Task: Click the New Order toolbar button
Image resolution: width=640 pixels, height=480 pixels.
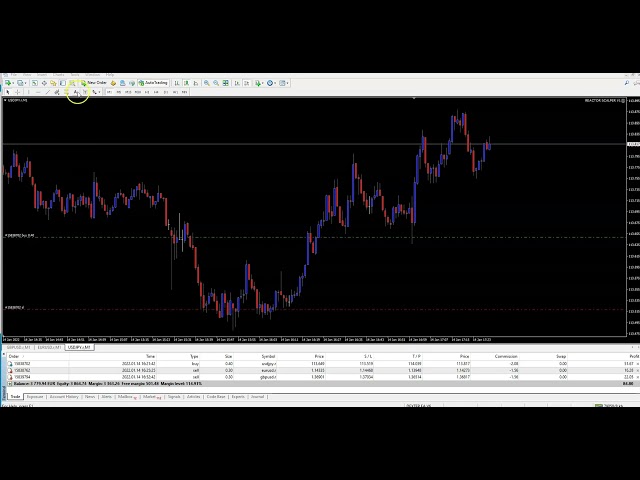Action: pos(96,83)
